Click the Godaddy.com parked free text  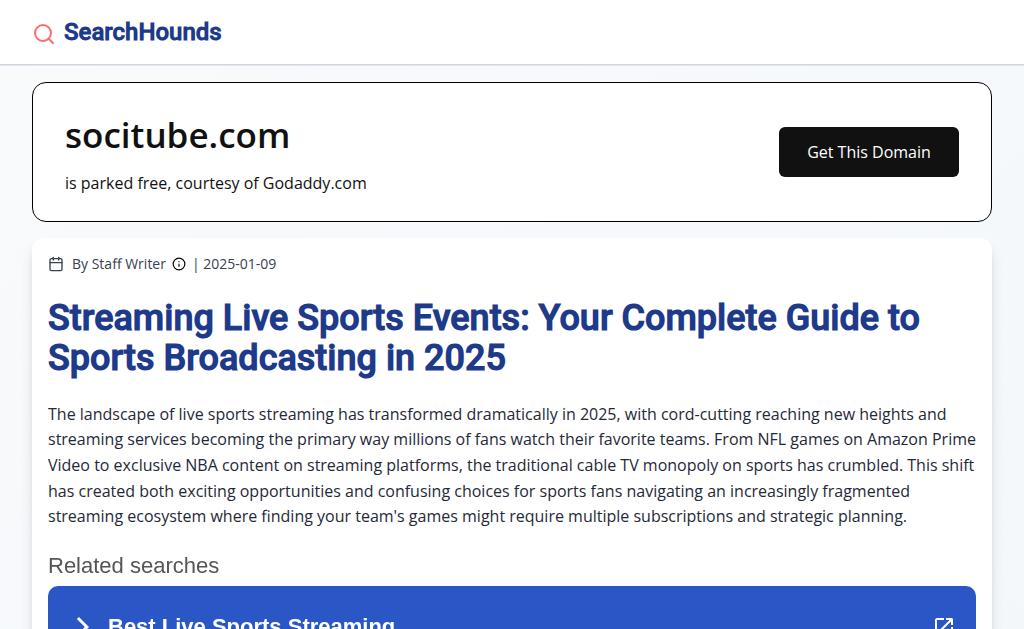tap(216, 184)
